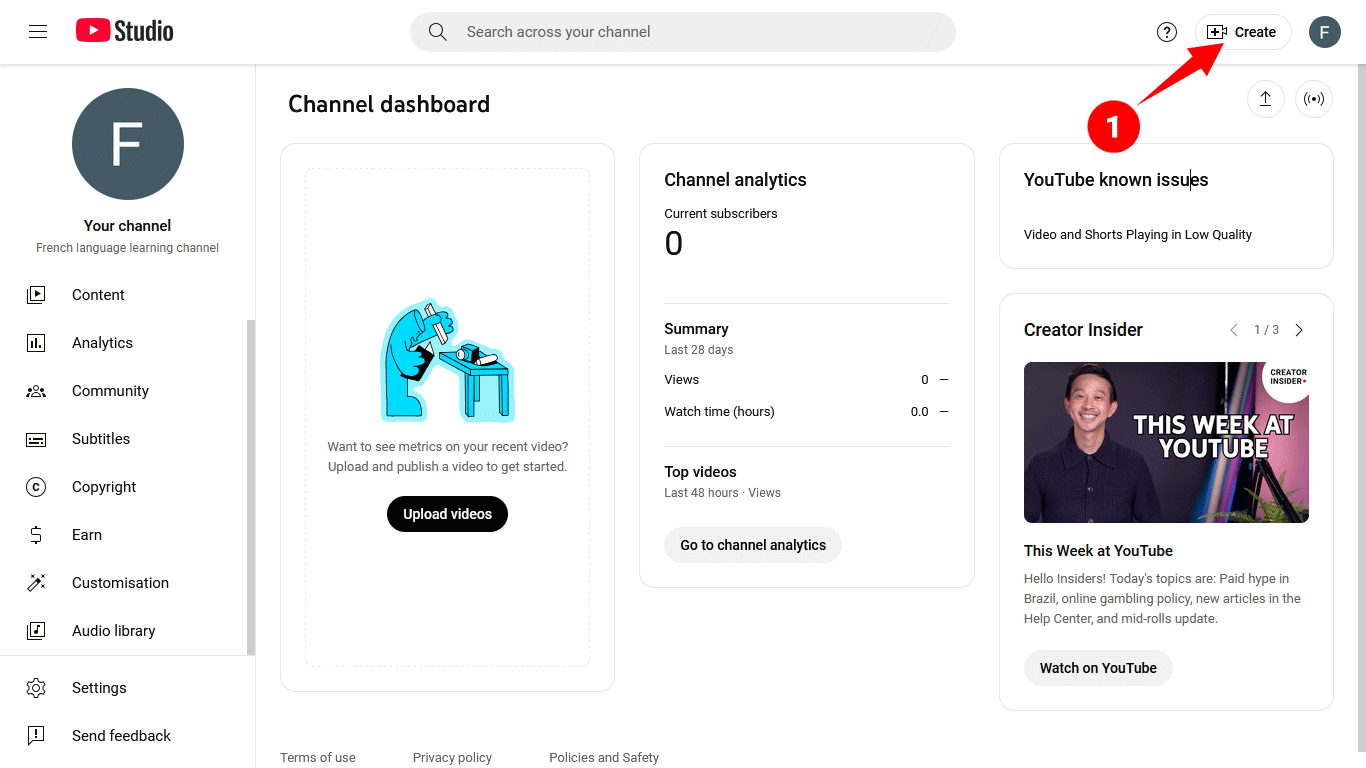Click the search magnifier icon
Image resolution: width=1366 pixels, height=768 pixels.
[437, 32]
